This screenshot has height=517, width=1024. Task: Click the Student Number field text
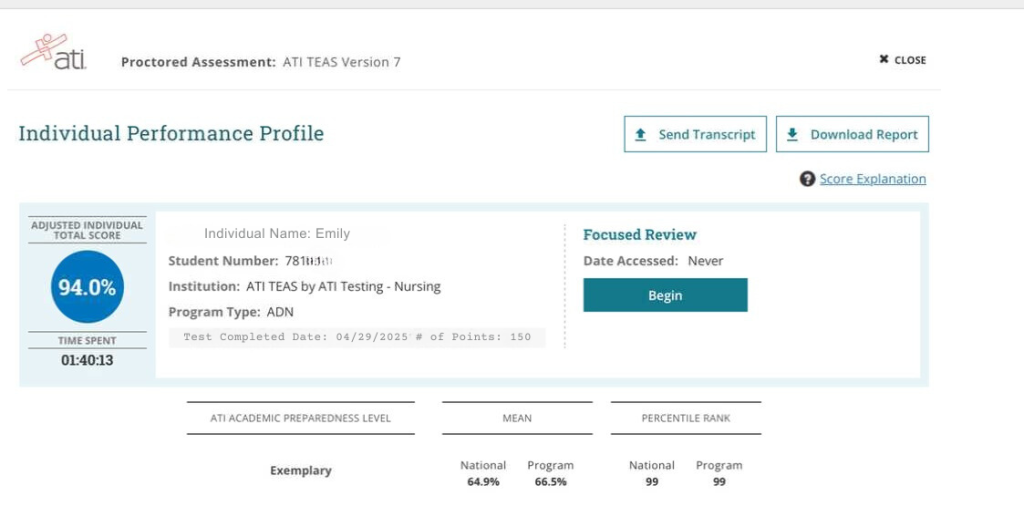[251, 261]
